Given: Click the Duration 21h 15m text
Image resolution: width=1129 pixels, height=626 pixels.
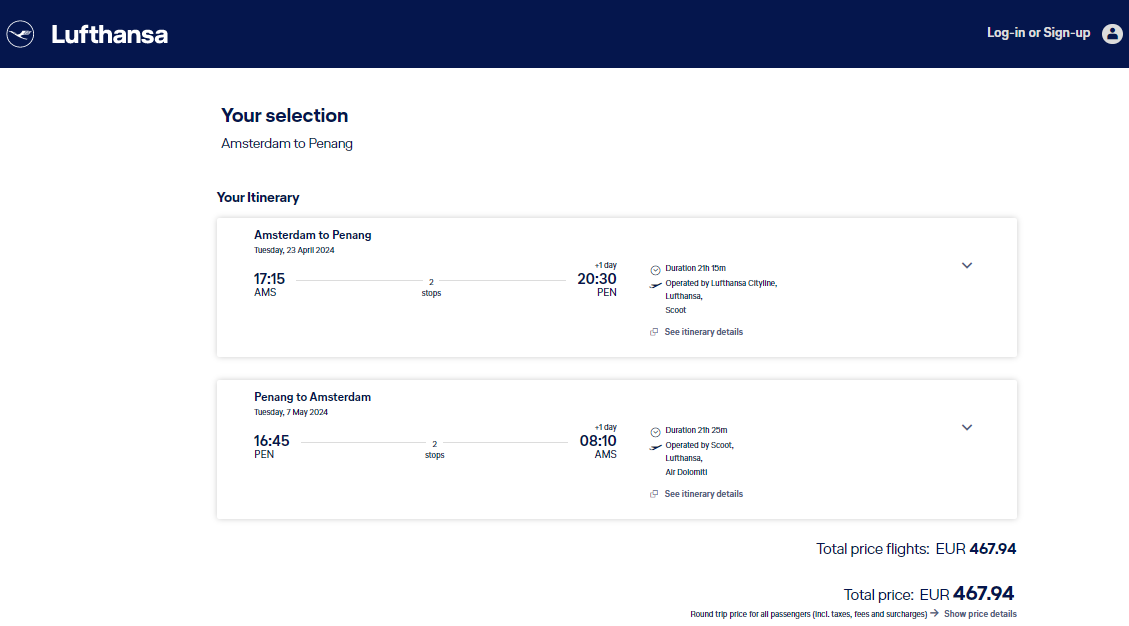Looking at the screenshot, I should pyautogui.click(x=696, y=268).
